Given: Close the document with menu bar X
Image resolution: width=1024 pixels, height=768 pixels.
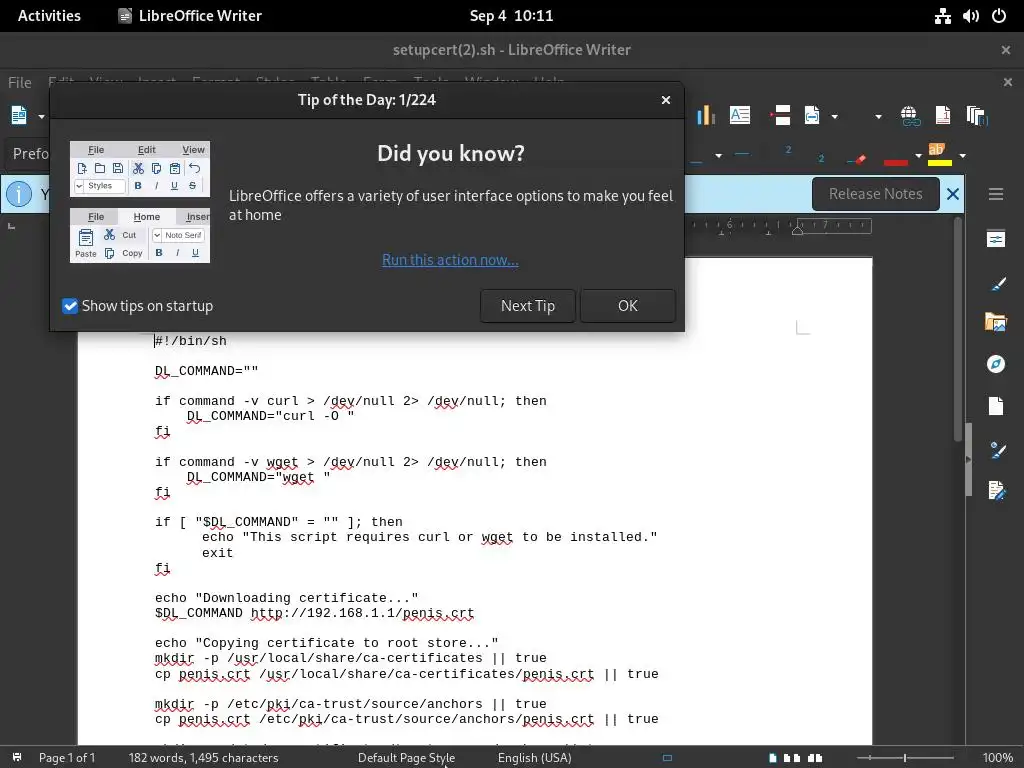Looking at the screenshot, I should 1008,82.
